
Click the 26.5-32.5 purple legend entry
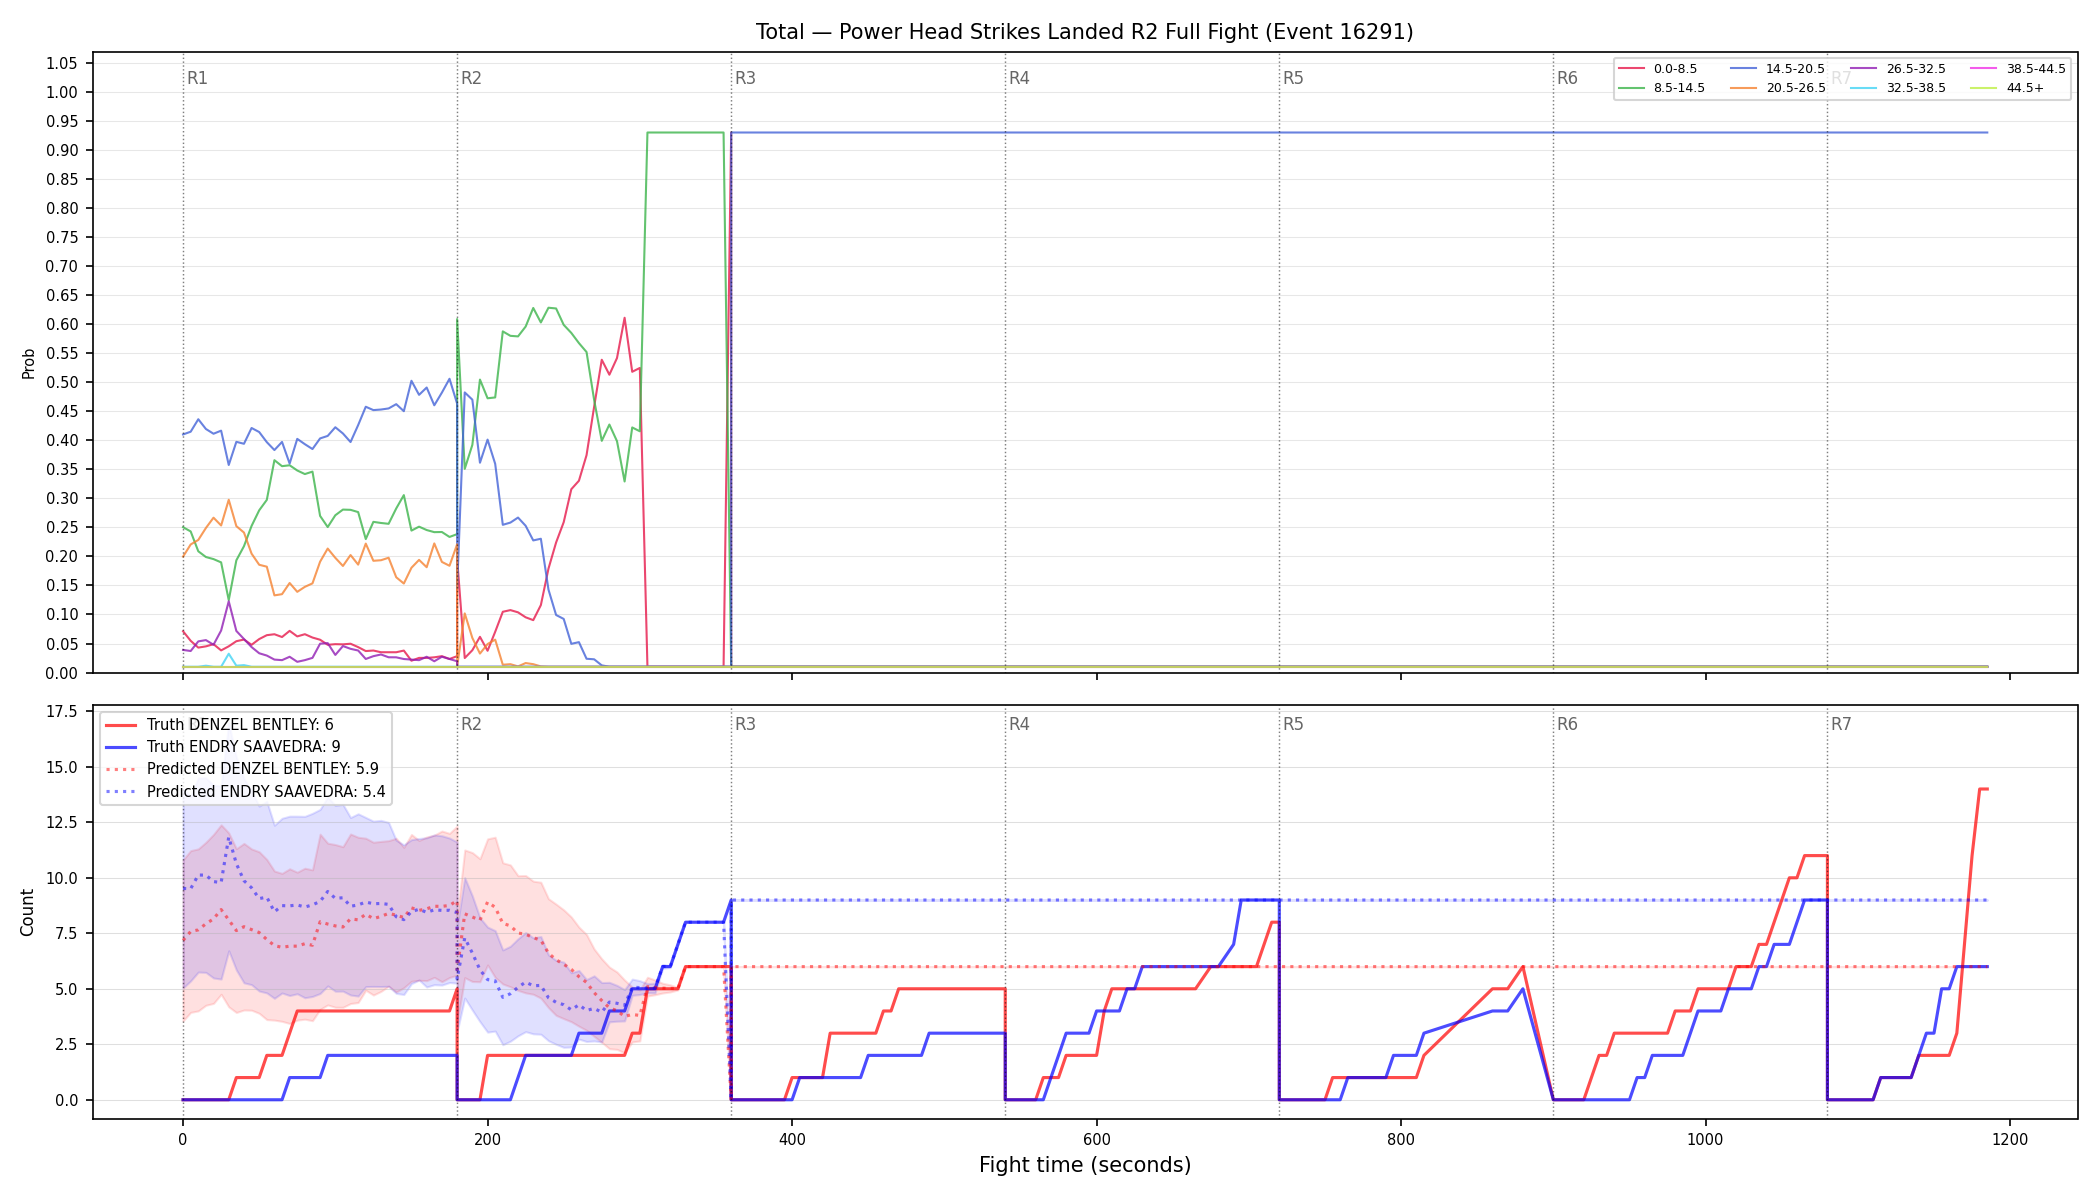point(1899,69)
